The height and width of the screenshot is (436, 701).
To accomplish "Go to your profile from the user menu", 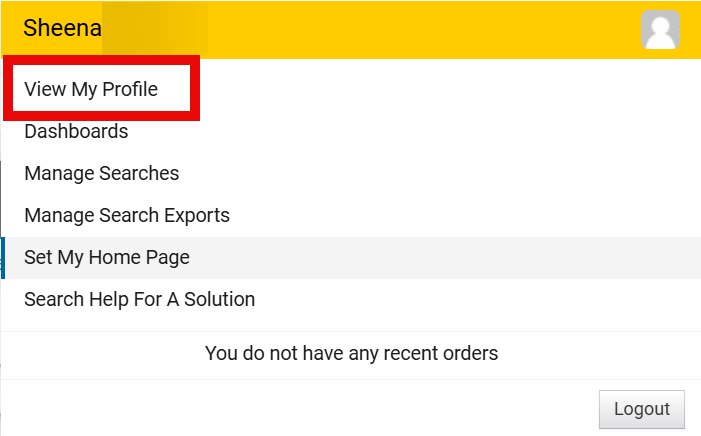I will click(91, 89).
